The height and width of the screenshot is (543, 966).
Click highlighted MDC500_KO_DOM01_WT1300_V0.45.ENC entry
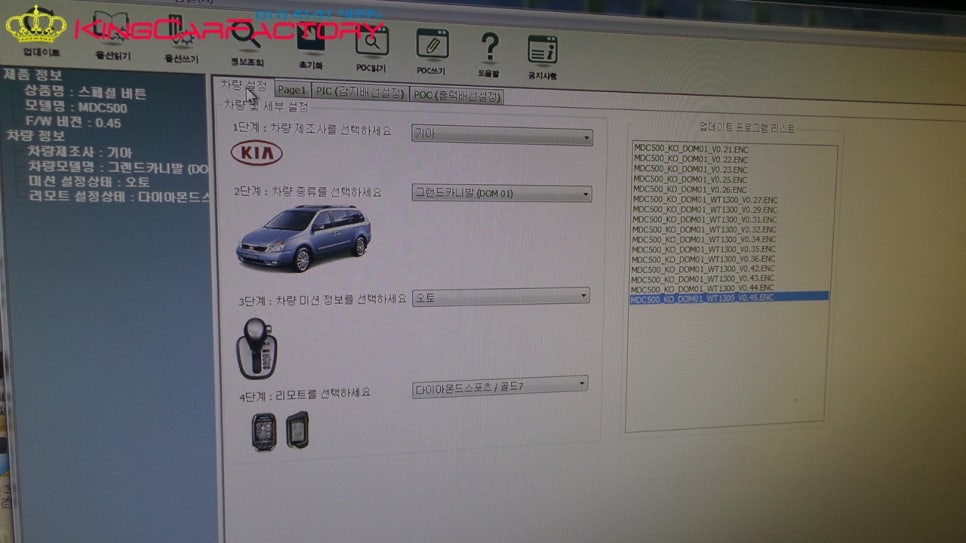coord(729,298)
